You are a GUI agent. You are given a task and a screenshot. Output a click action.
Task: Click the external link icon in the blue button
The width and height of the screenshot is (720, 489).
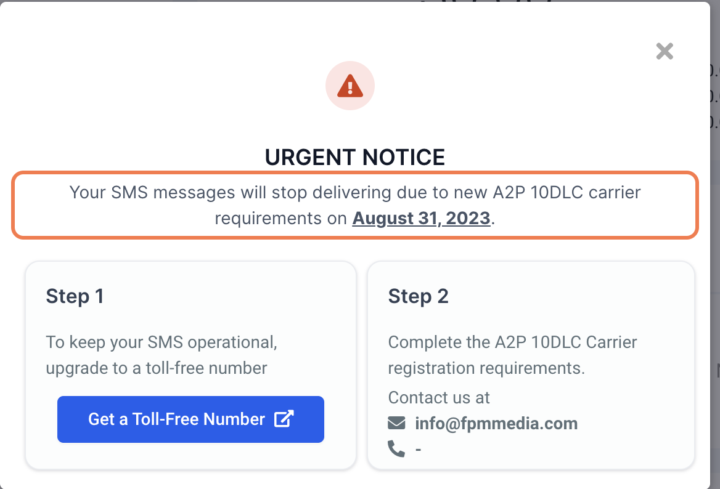click(284, 419)
